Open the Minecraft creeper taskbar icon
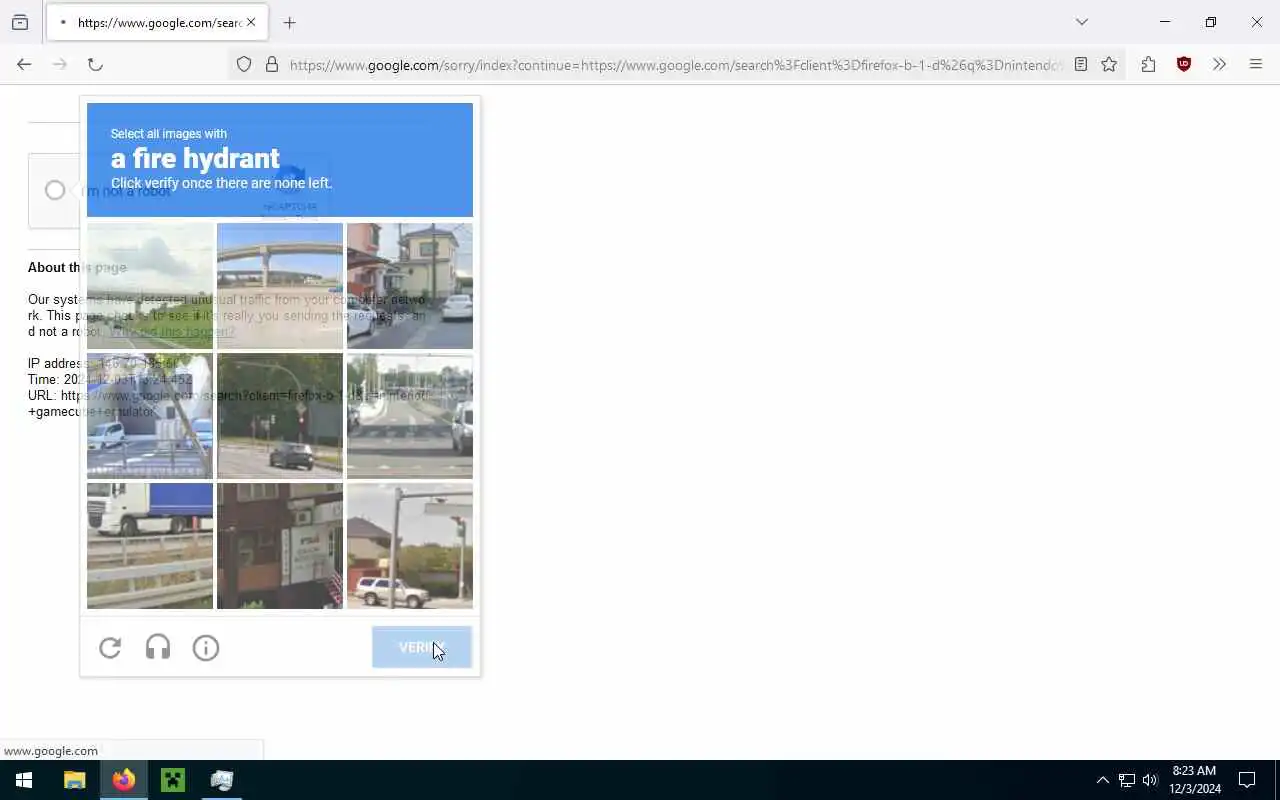Screen dimensions: 1280x800 [x=173, y=780]
